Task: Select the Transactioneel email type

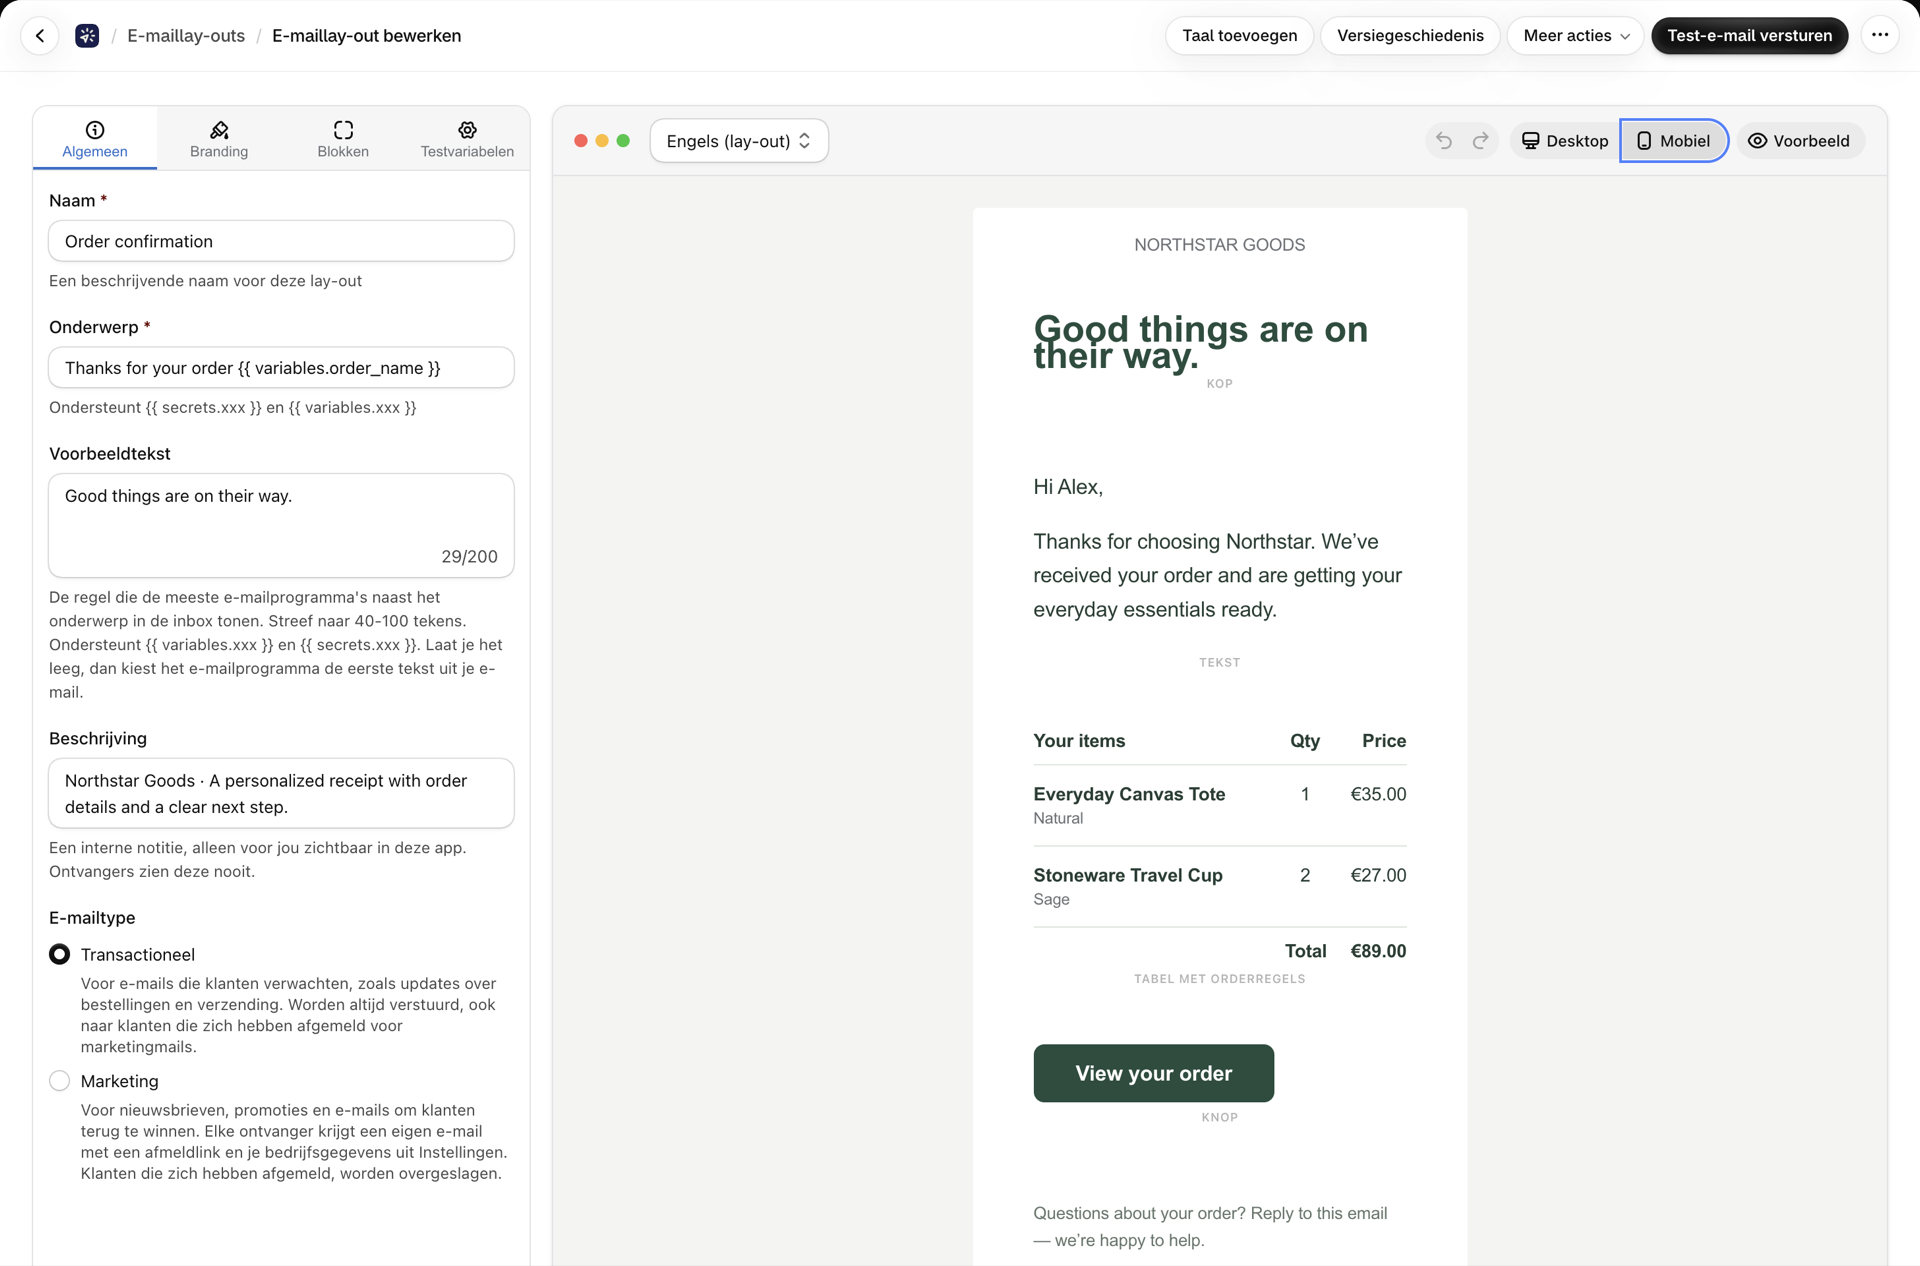Action: [60, 954]
